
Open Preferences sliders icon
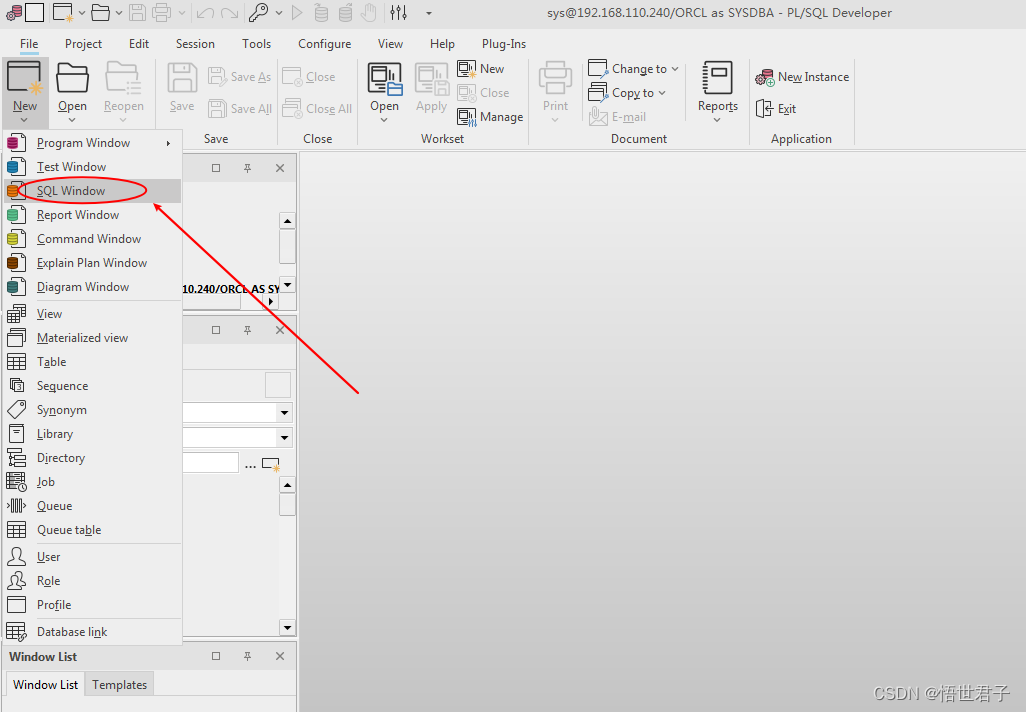(x=398, y=12)
